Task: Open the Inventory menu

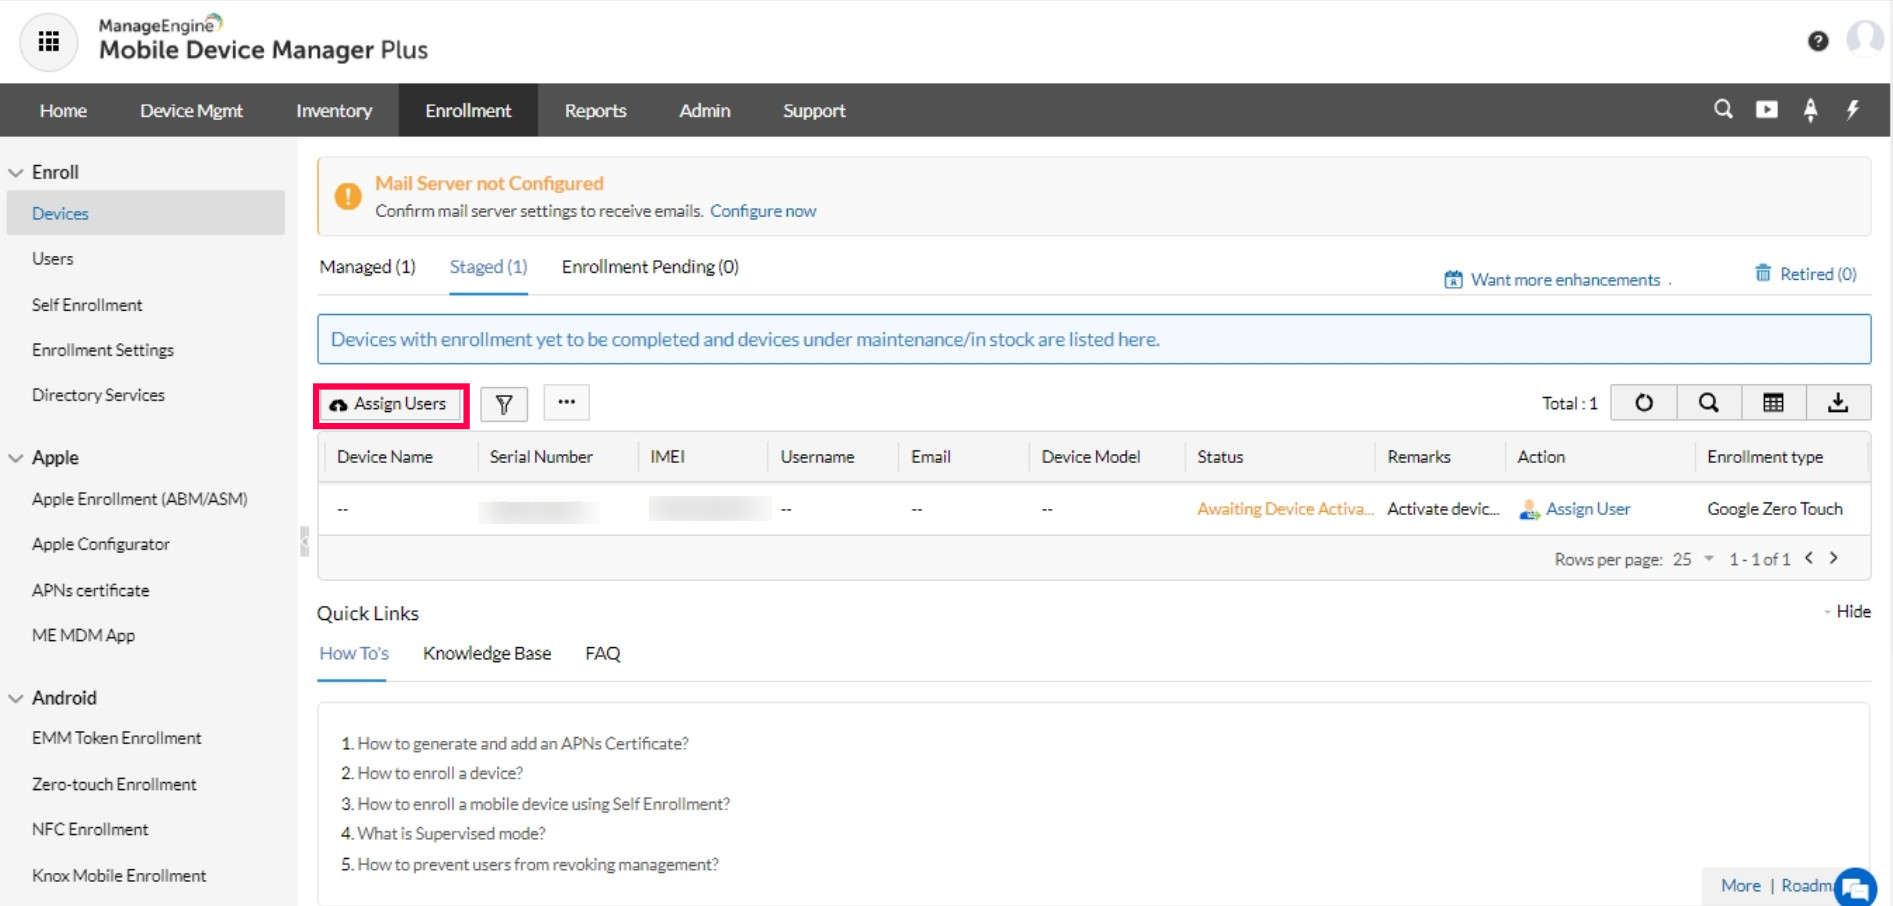Action: [334, 110]
